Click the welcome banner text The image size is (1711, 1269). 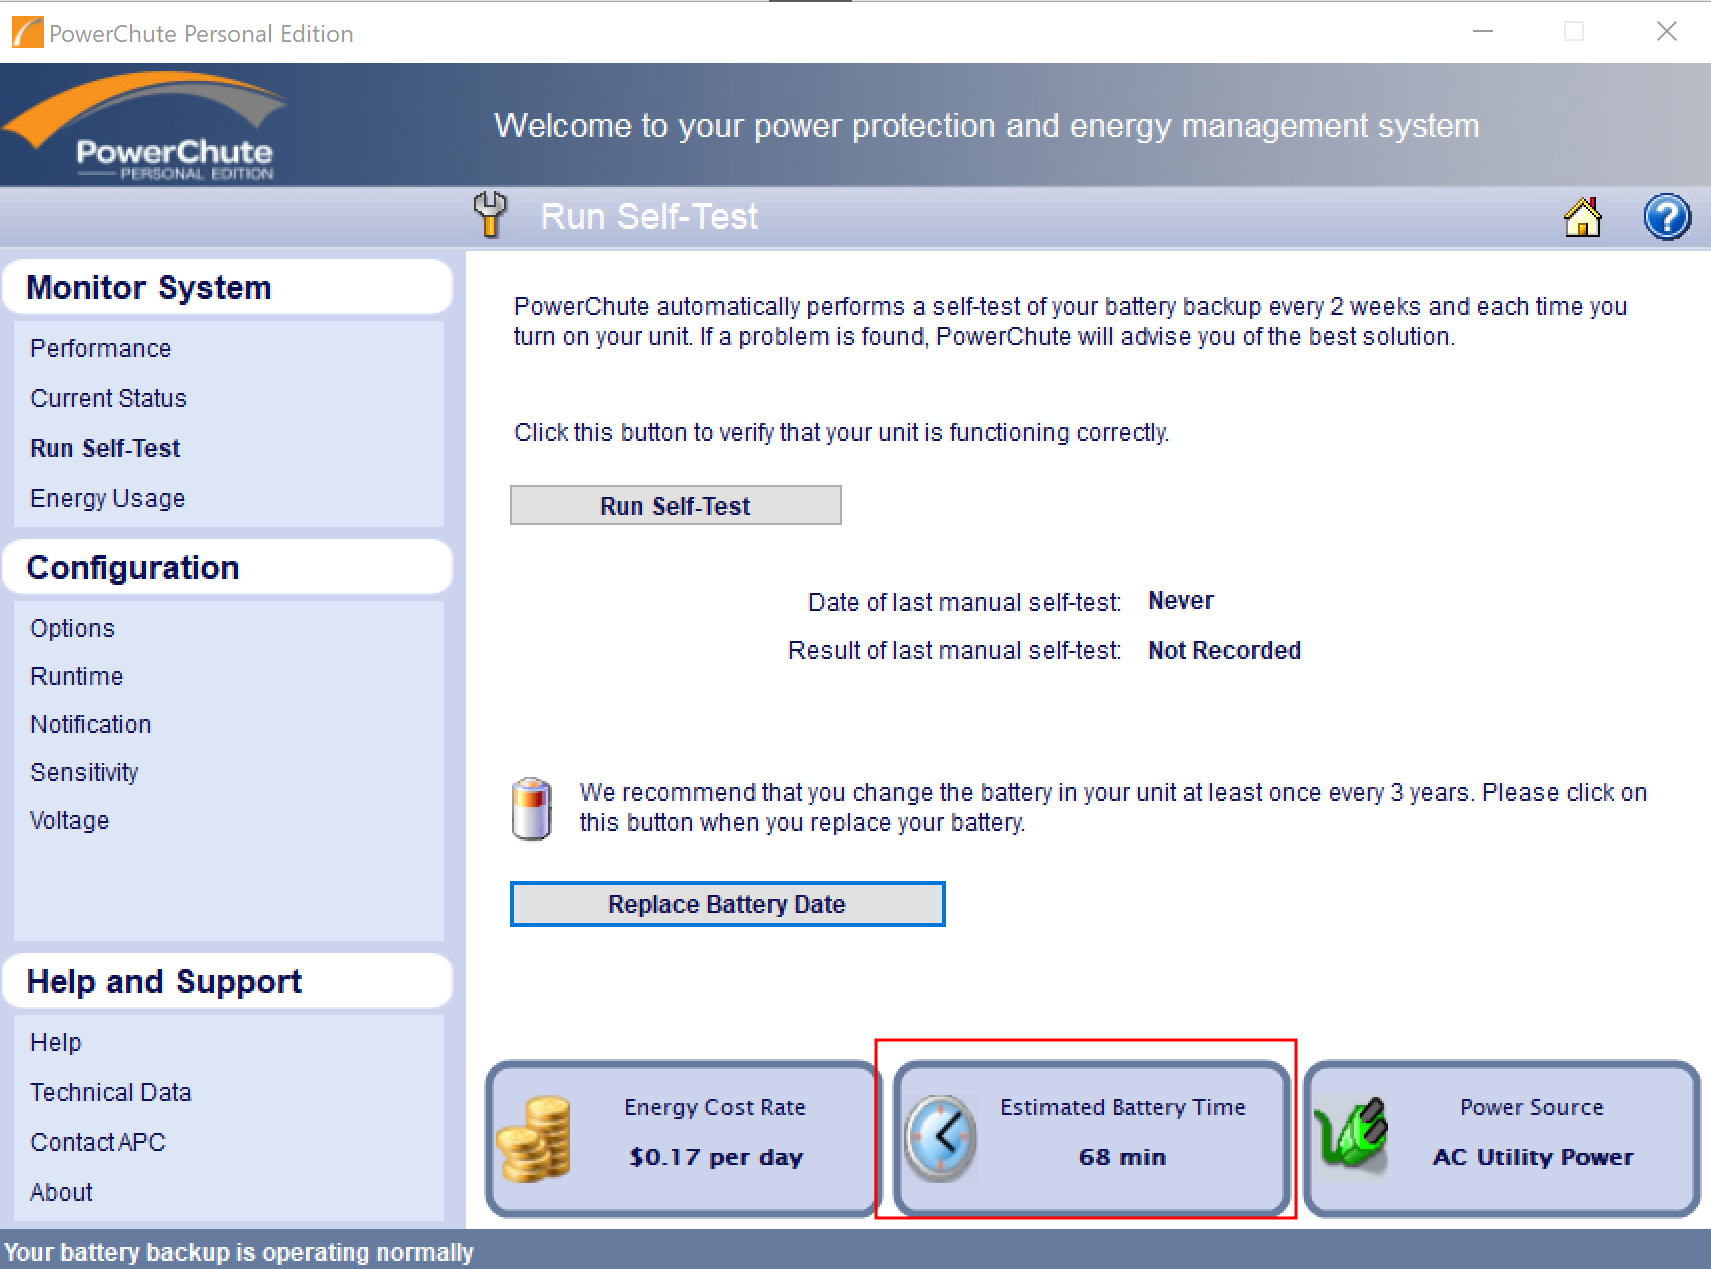(x=987, y=126)
